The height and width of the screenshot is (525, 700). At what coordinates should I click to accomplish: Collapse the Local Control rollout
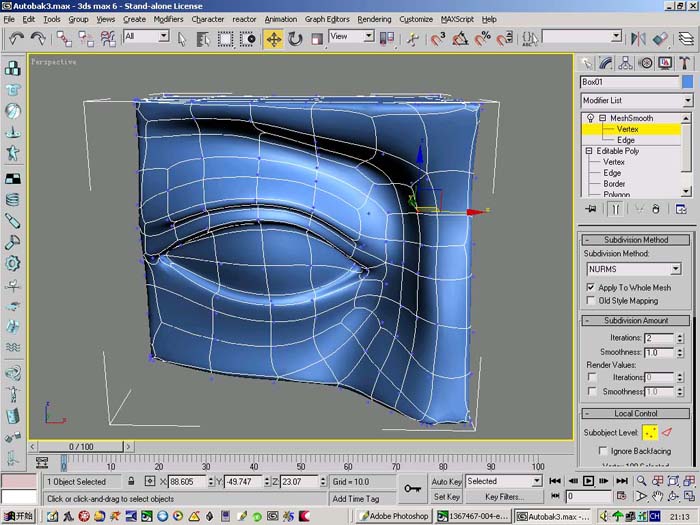pyautogui.click(x=636, y=413)
